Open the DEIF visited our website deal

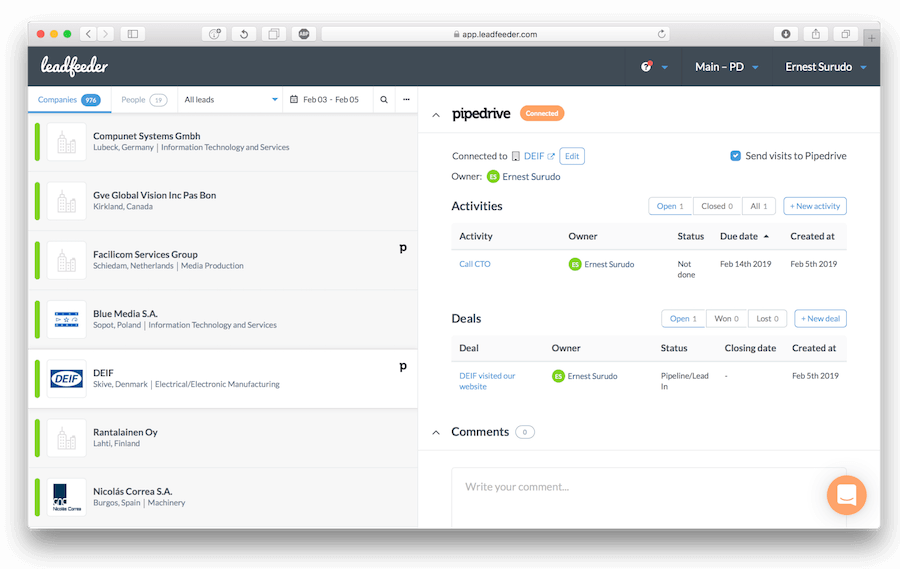click(x=487, y=381)
